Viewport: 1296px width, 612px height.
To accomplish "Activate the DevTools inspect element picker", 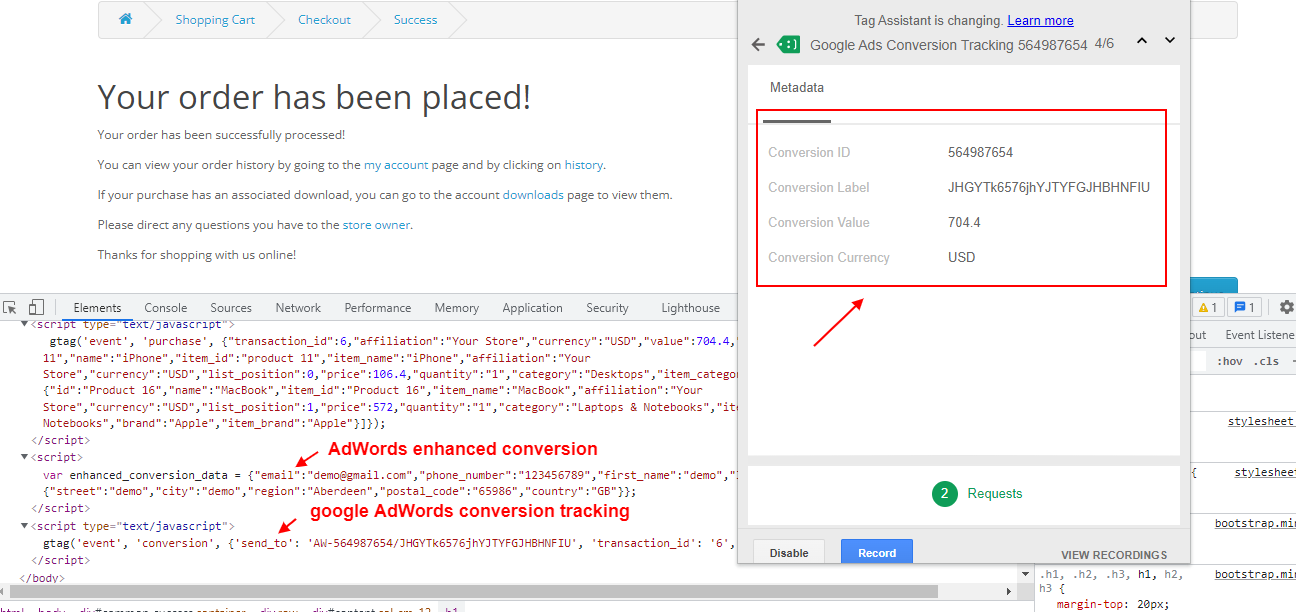I will click(10, 308).
